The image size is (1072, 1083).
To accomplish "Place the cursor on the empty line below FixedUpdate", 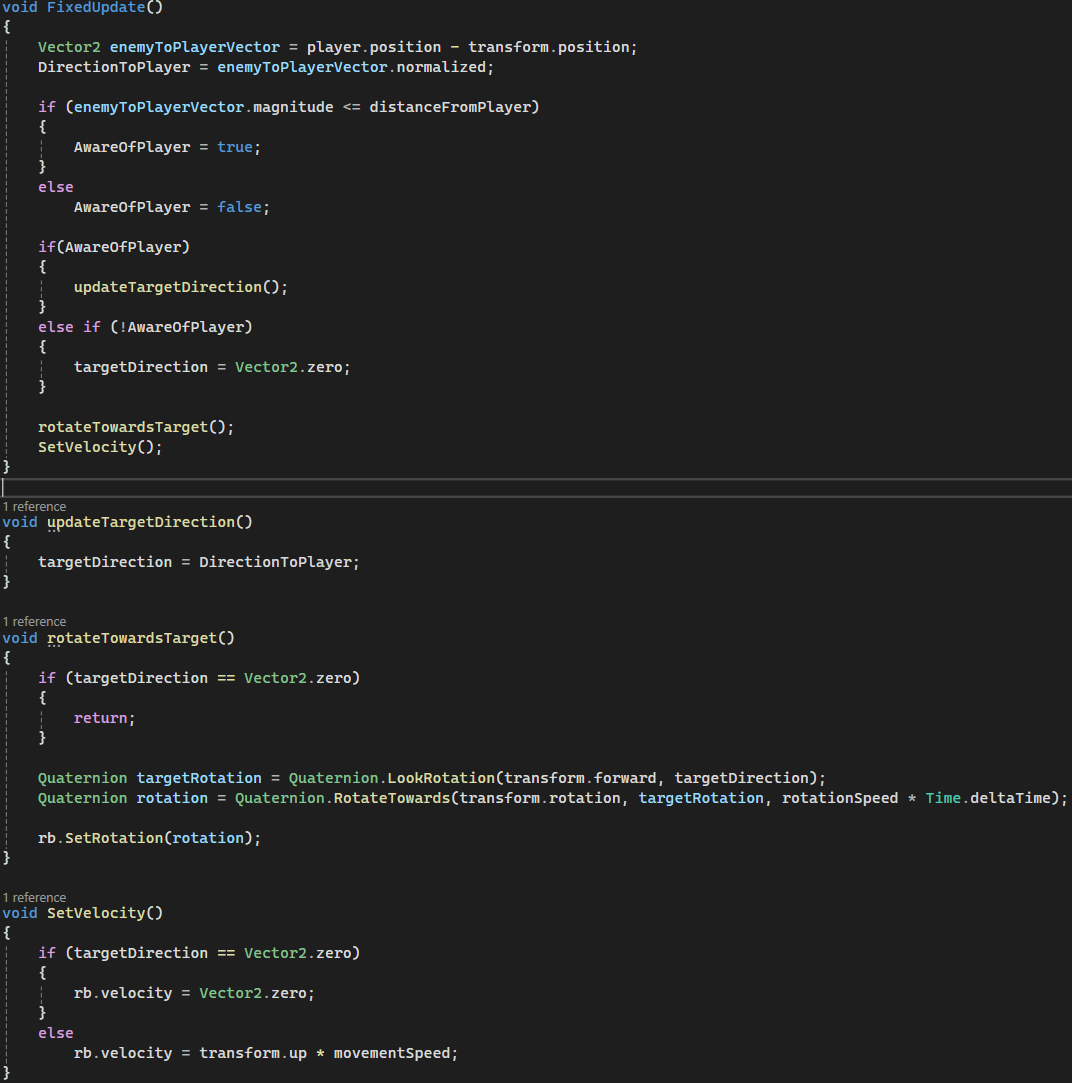I will pyautogui.click(x=536, y=488).
